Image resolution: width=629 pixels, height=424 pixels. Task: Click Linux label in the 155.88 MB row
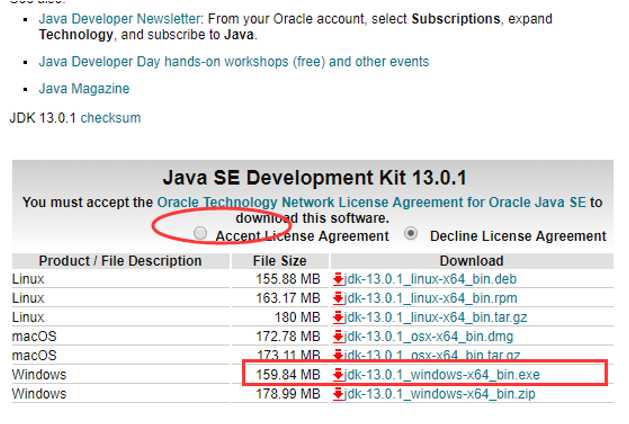coord(28,279)
